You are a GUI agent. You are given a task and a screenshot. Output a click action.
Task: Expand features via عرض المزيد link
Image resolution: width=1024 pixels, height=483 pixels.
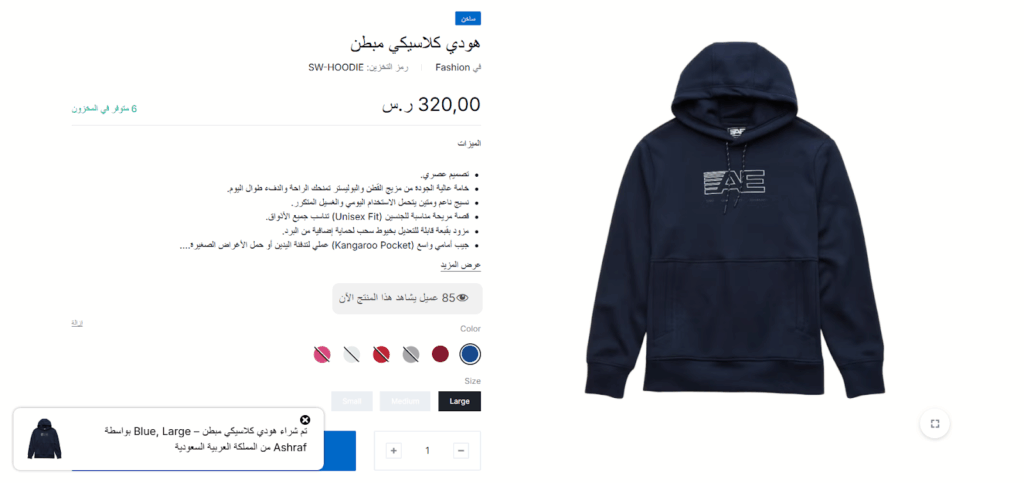click(460, 266)
